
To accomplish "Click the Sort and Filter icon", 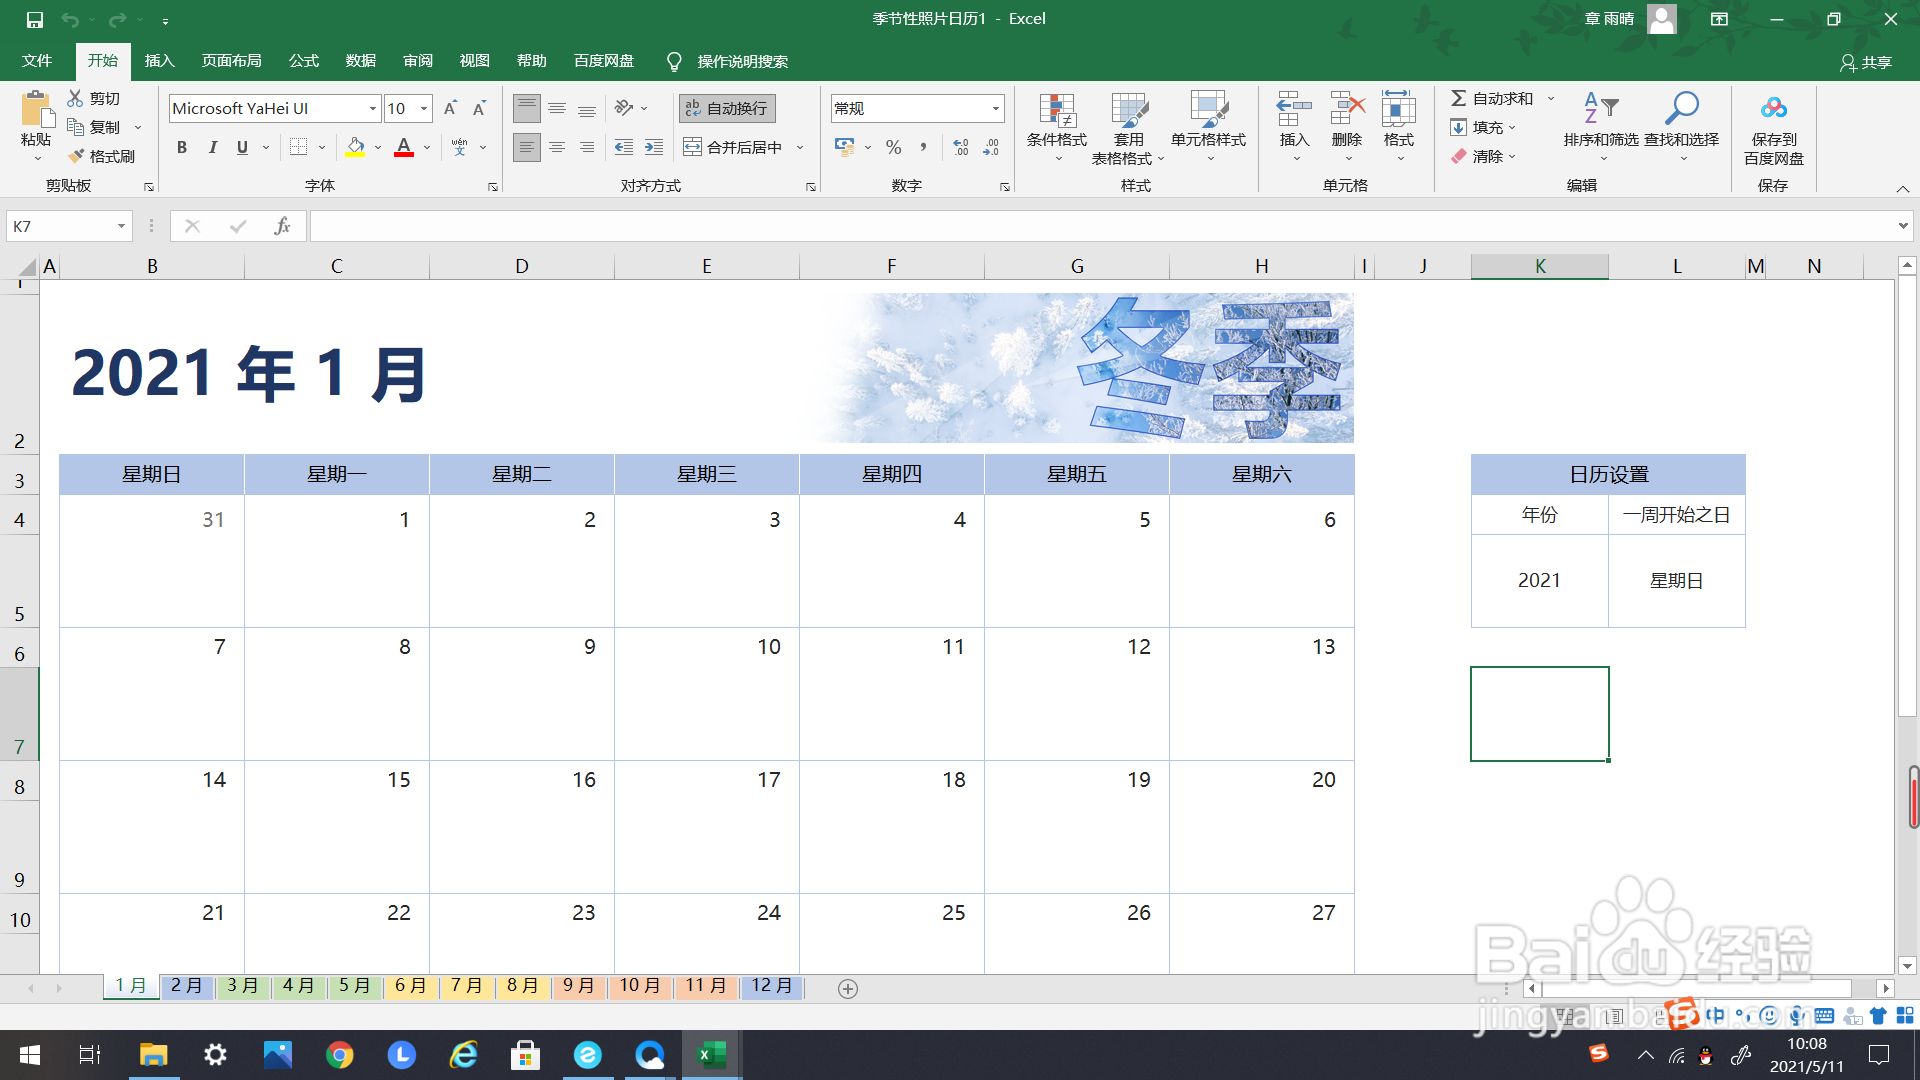I will [x=1600, y=108].
